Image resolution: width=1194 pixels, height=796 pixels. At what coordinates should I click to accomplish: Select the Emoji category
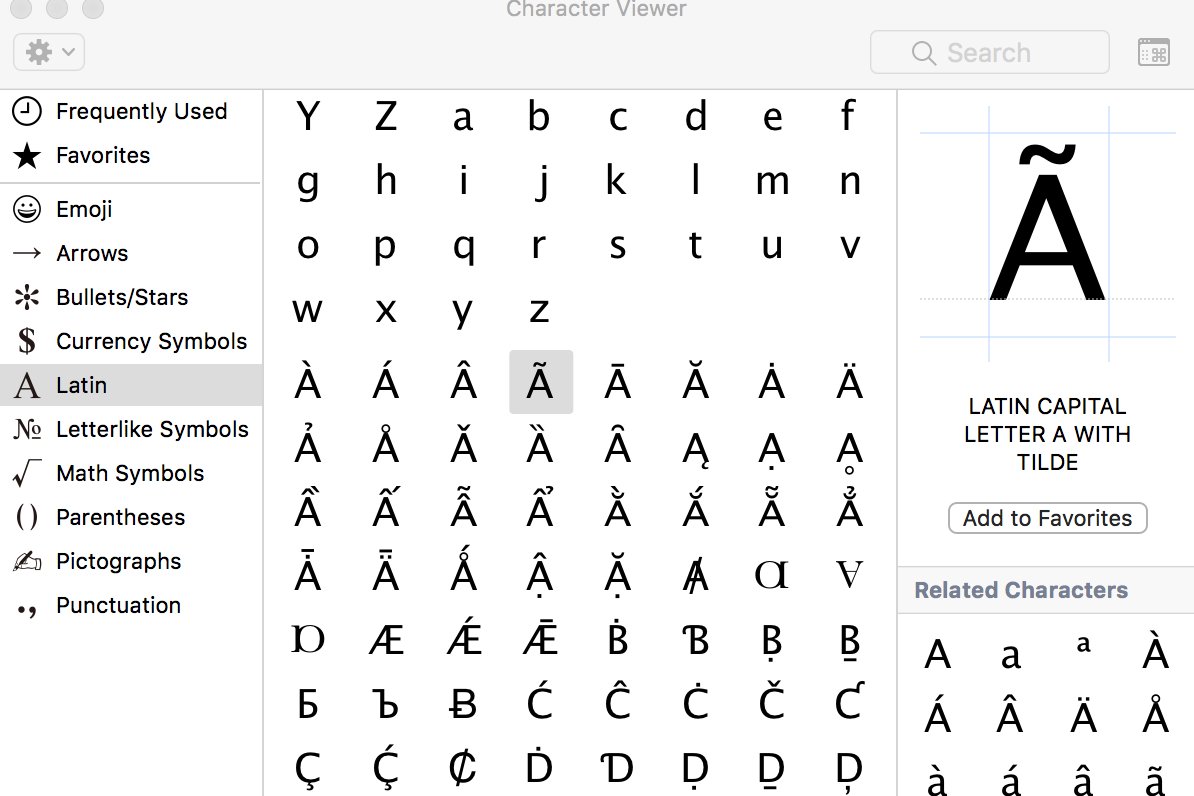coord(131,209)
